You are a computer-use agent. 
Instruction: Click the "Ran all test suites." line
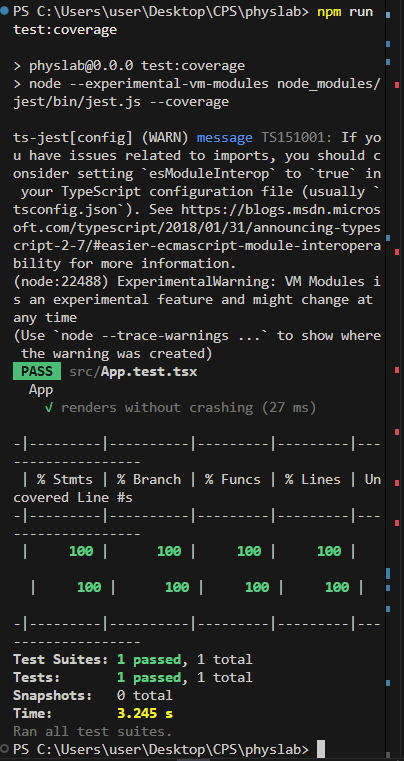click(92, 731)
